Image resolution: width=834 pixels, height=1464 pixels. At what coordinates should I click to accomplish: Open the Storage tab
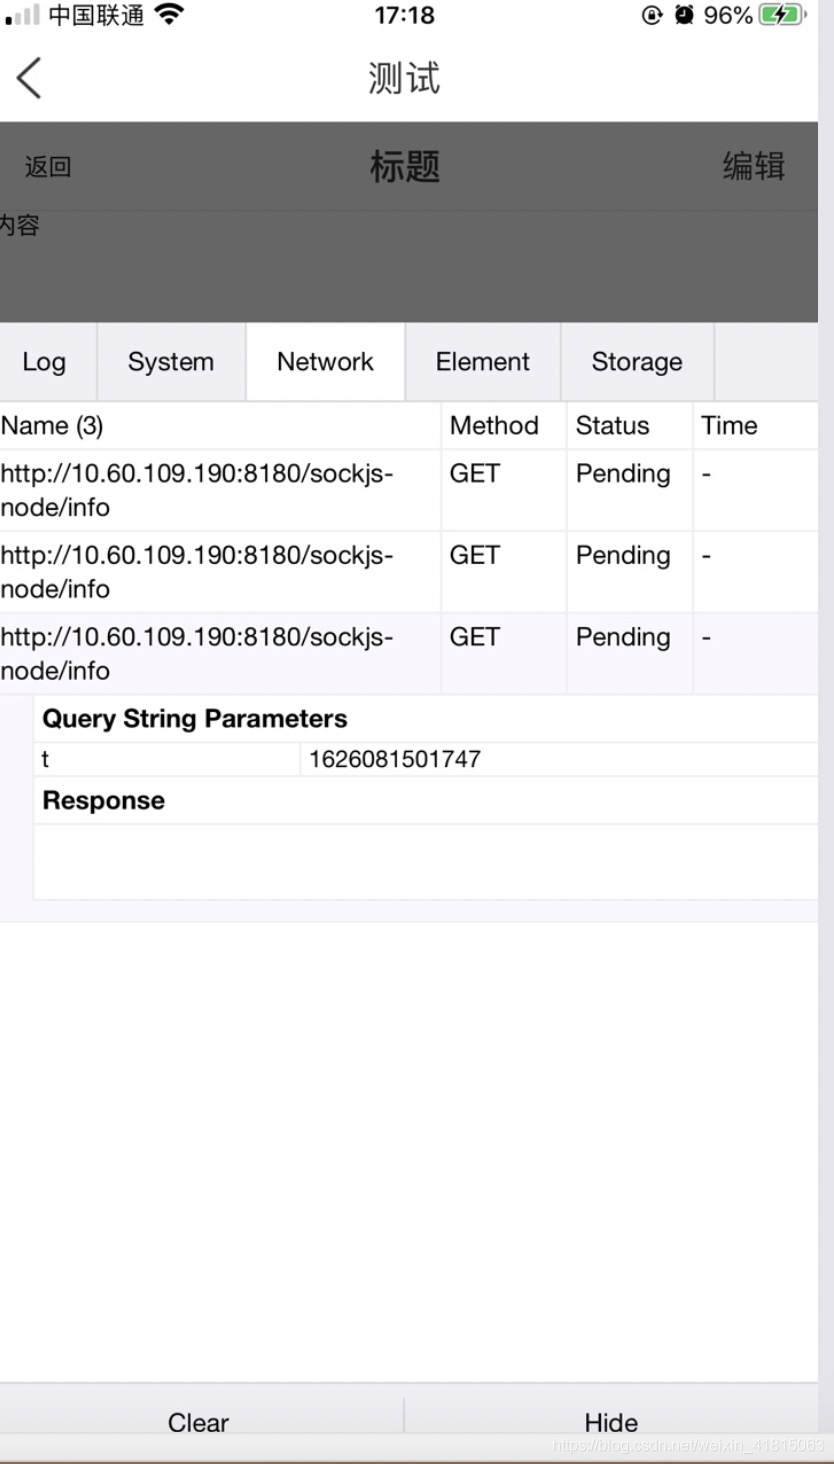pyautogui.click(x=637, y=361)
